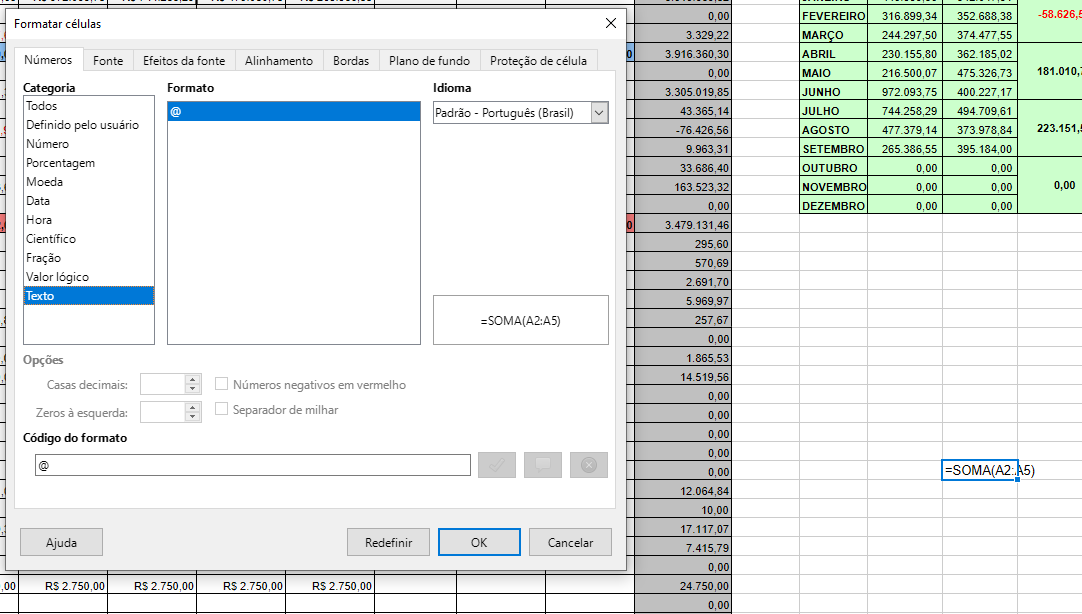Open the Proteção de célula tab
This screenshot has height=614, width=1082.
coord(539,61)
